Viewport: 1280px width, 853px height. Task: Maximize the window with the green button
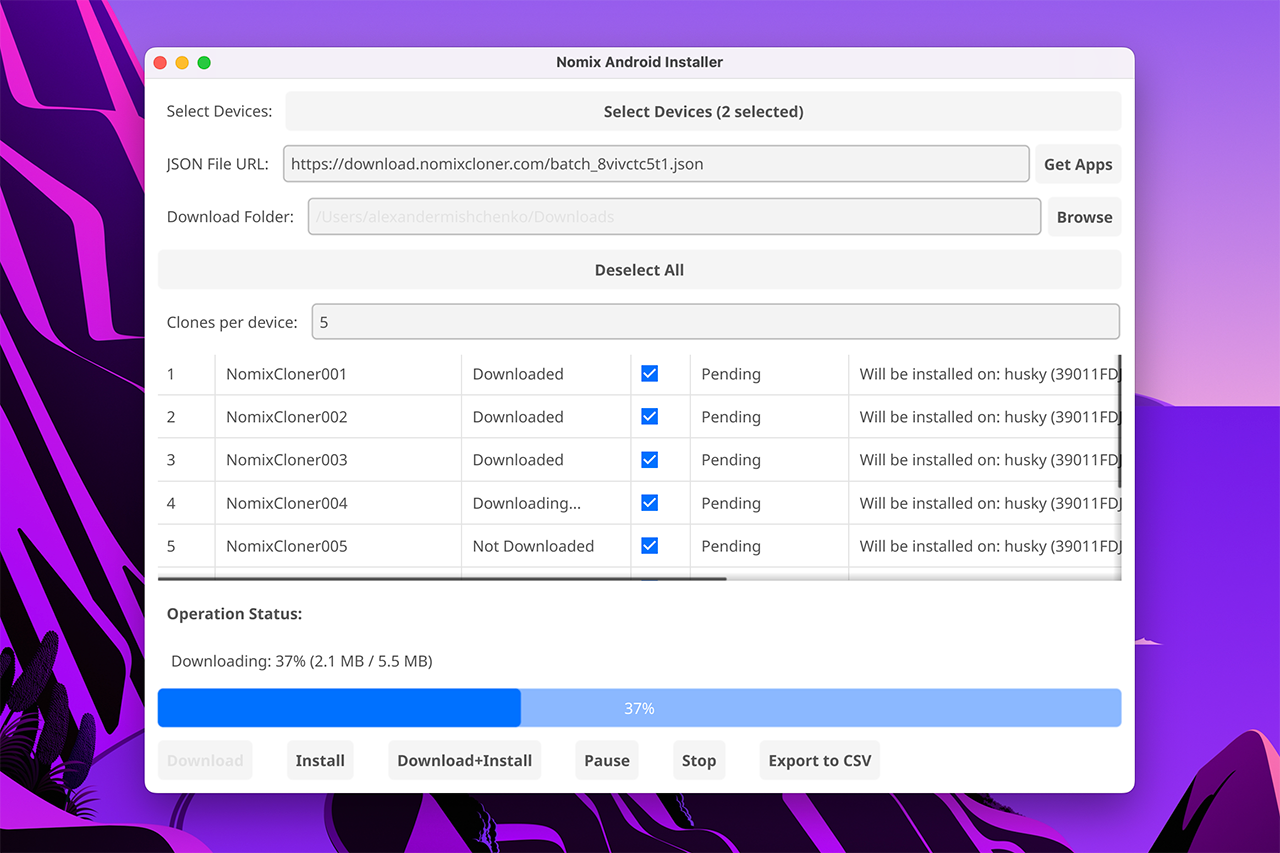pyautogui.click(x=204, y=62)
